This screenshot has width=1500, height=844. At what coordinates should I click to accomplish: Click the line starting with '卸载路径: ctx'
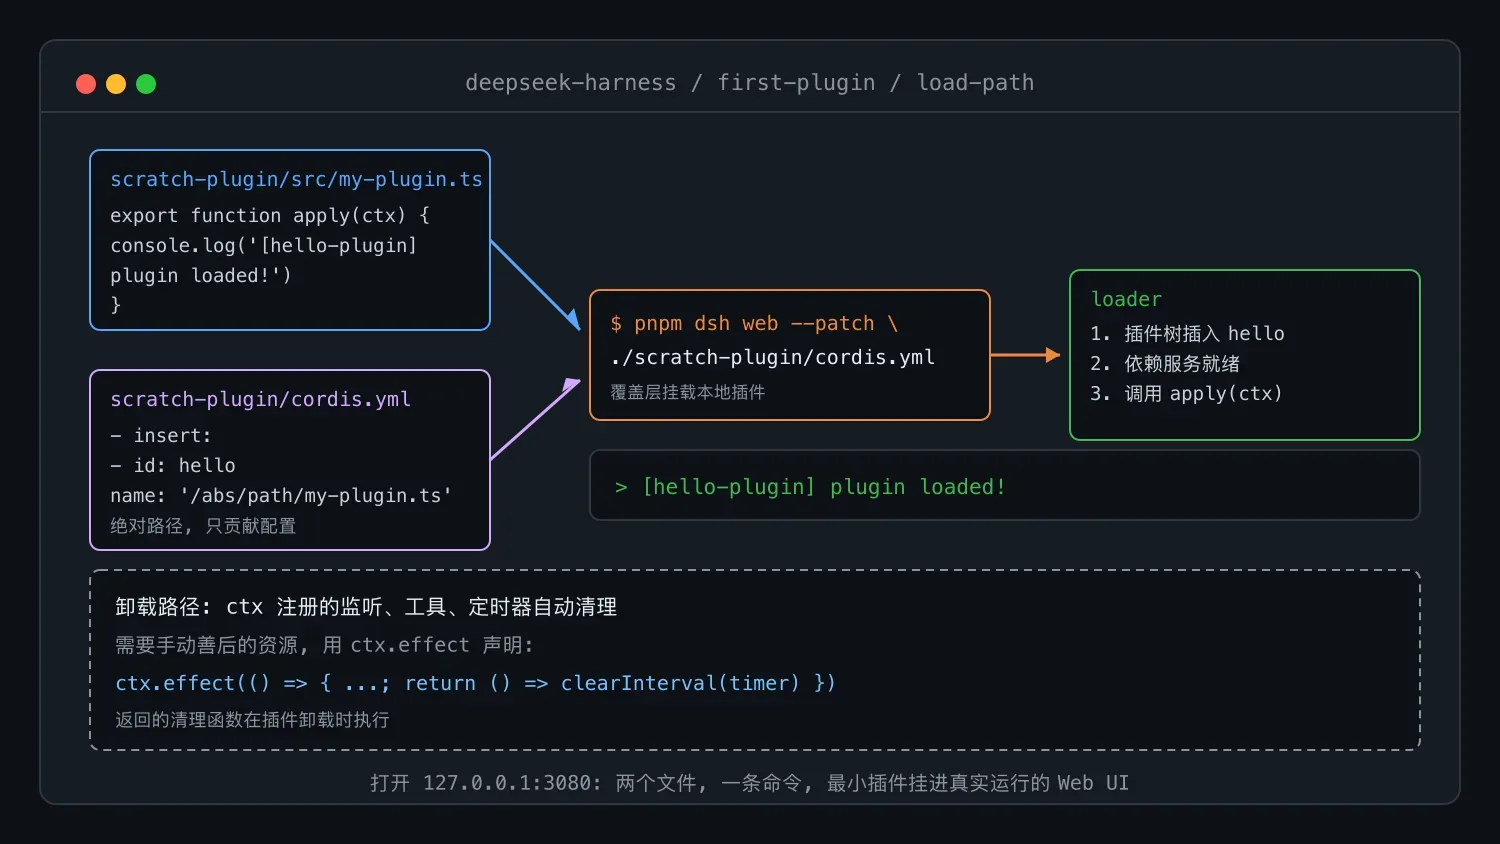pyautogui.click(x=366, y=607)
